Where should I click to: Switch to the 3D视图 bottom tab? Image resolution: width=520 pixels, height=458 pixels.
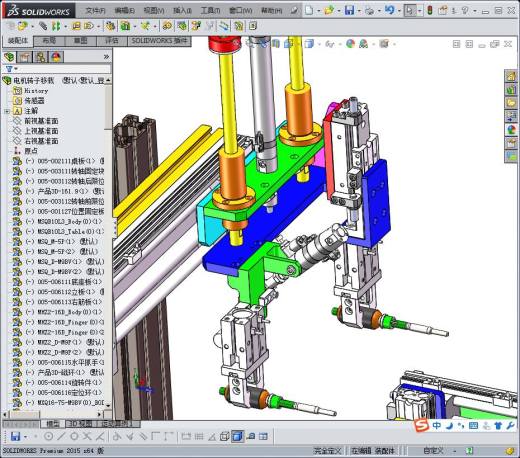coord(80,424)
